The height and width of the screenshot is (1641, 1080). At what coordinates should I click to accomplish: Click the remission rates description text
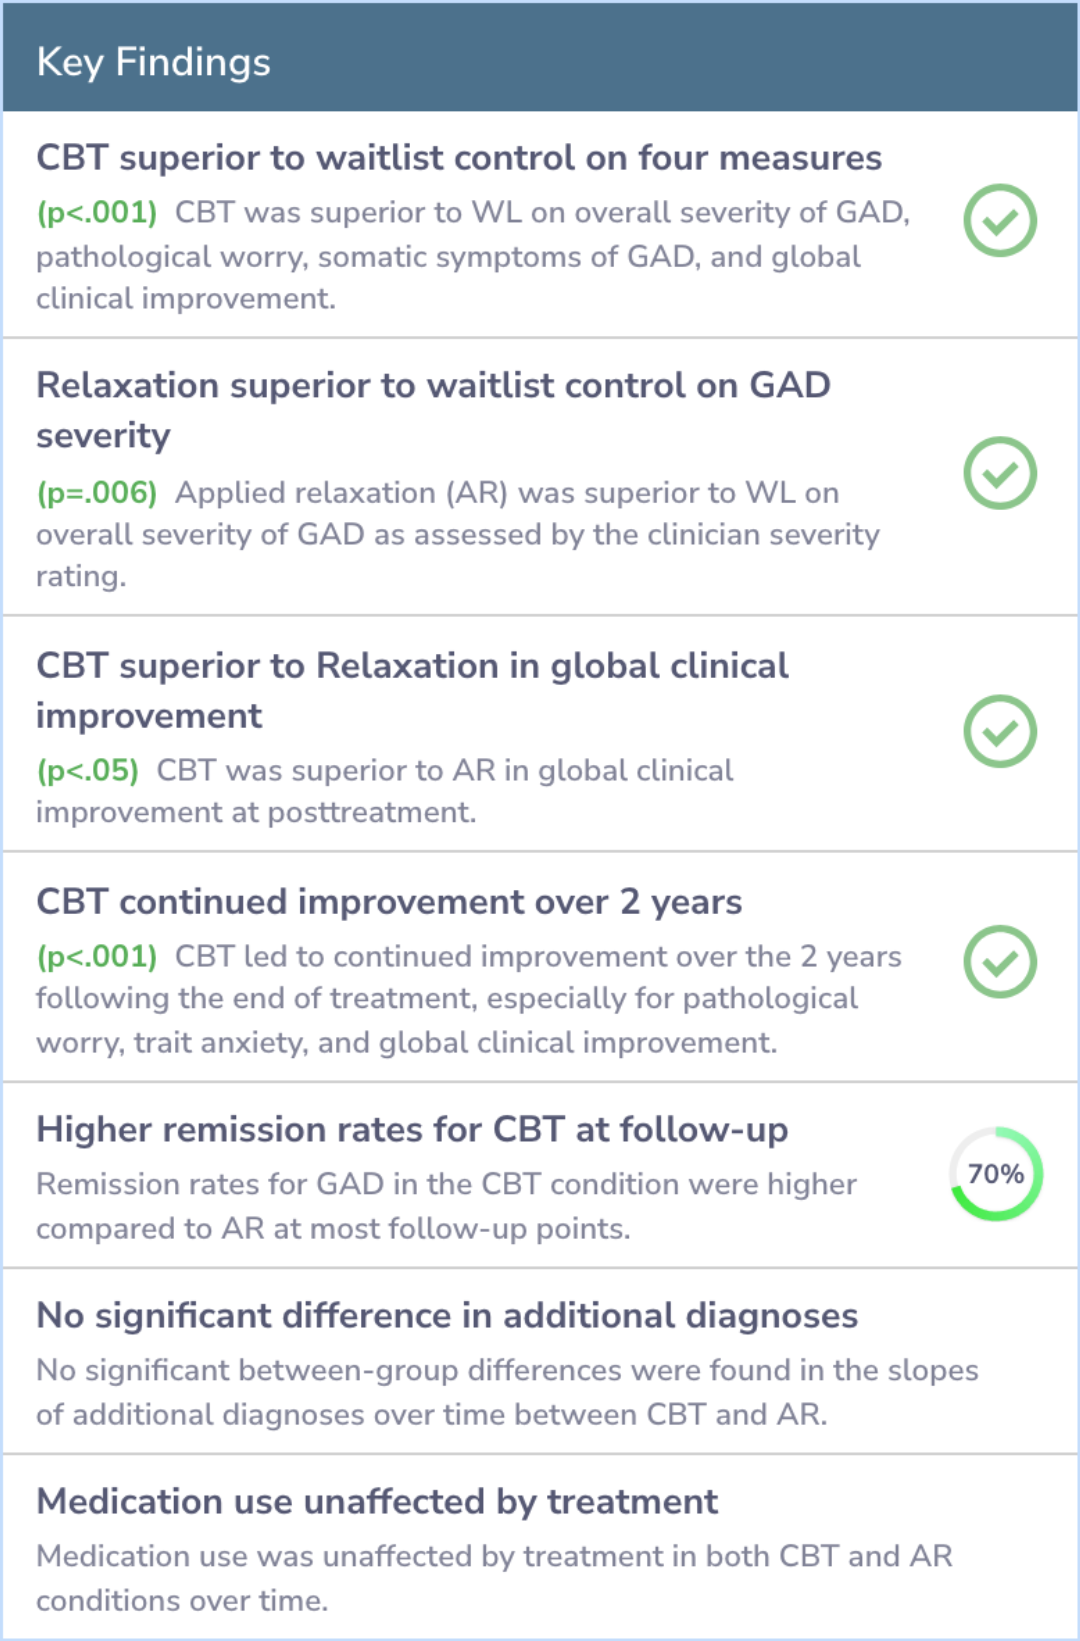tap(446, 1206)
